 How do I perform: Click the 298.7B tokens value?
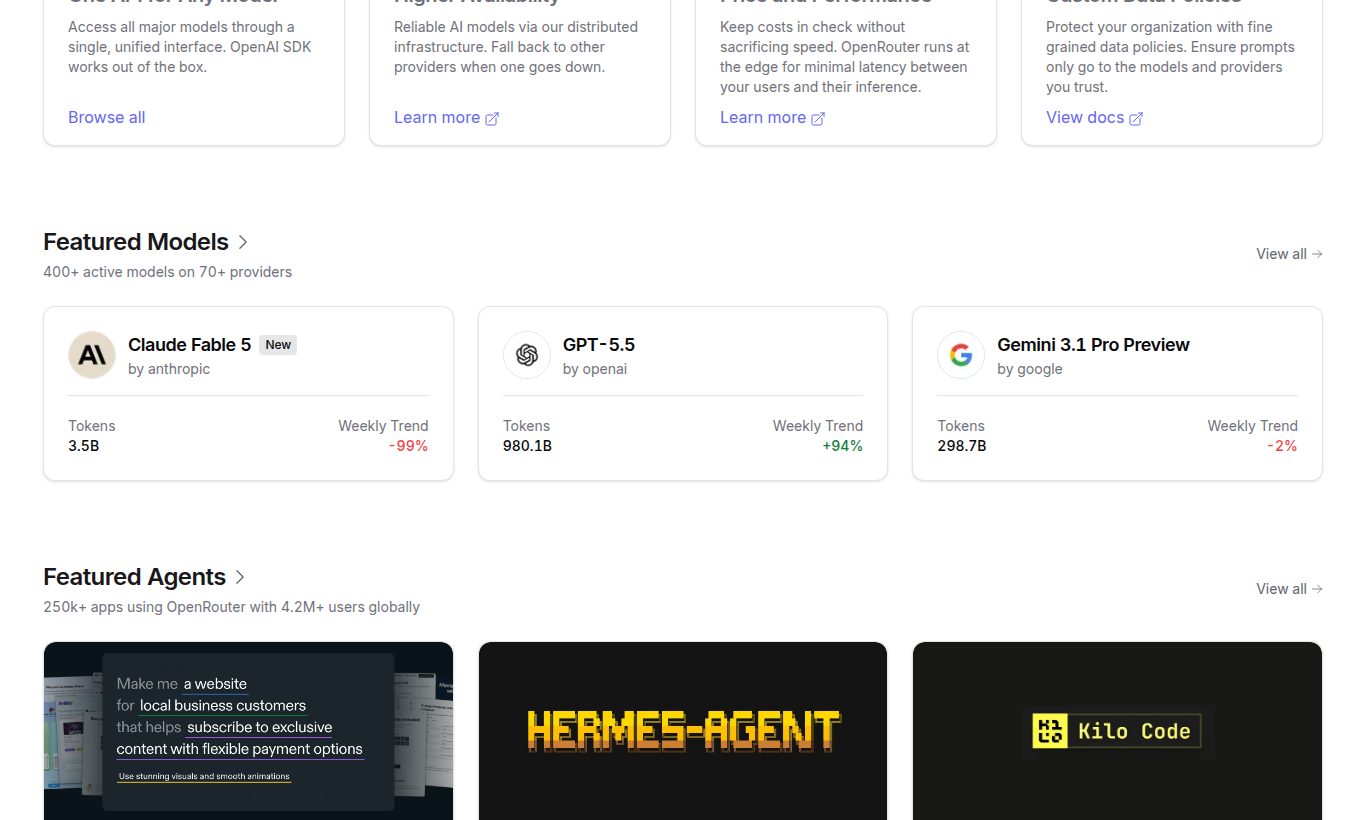point(962,446)
